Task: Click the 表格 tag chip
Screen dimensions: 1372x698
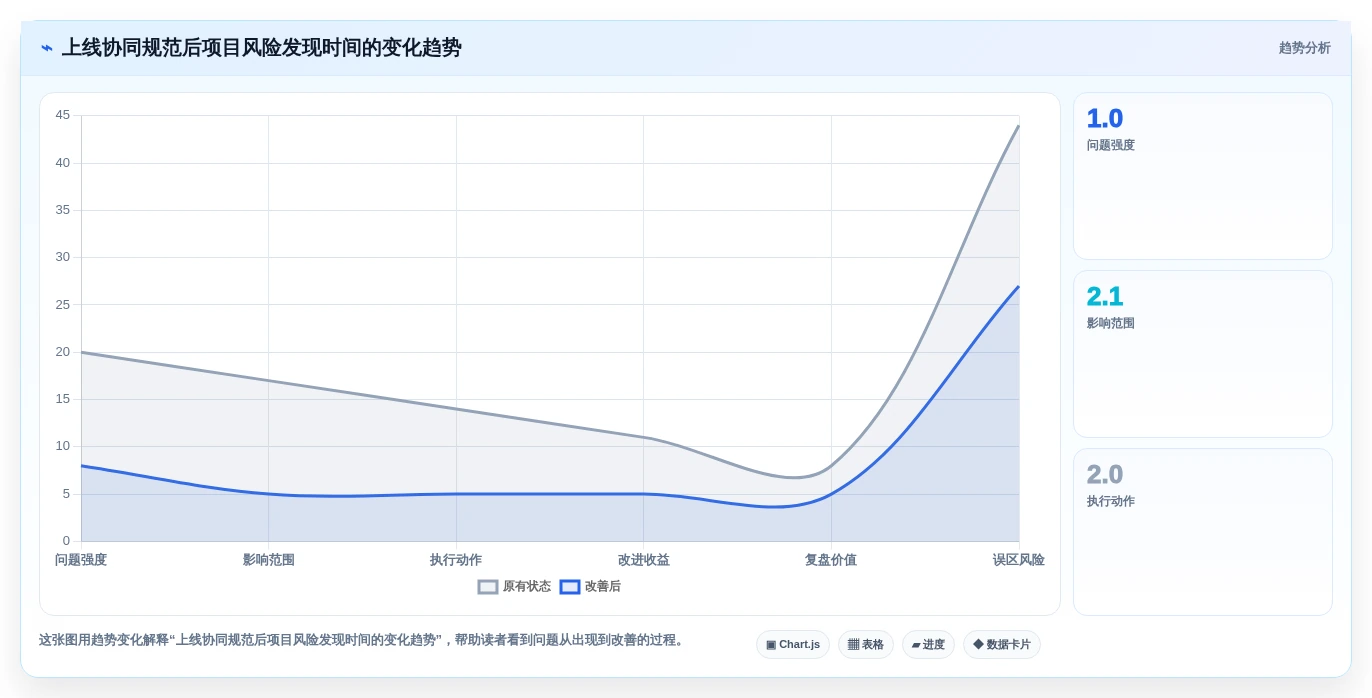Action: 866,645
